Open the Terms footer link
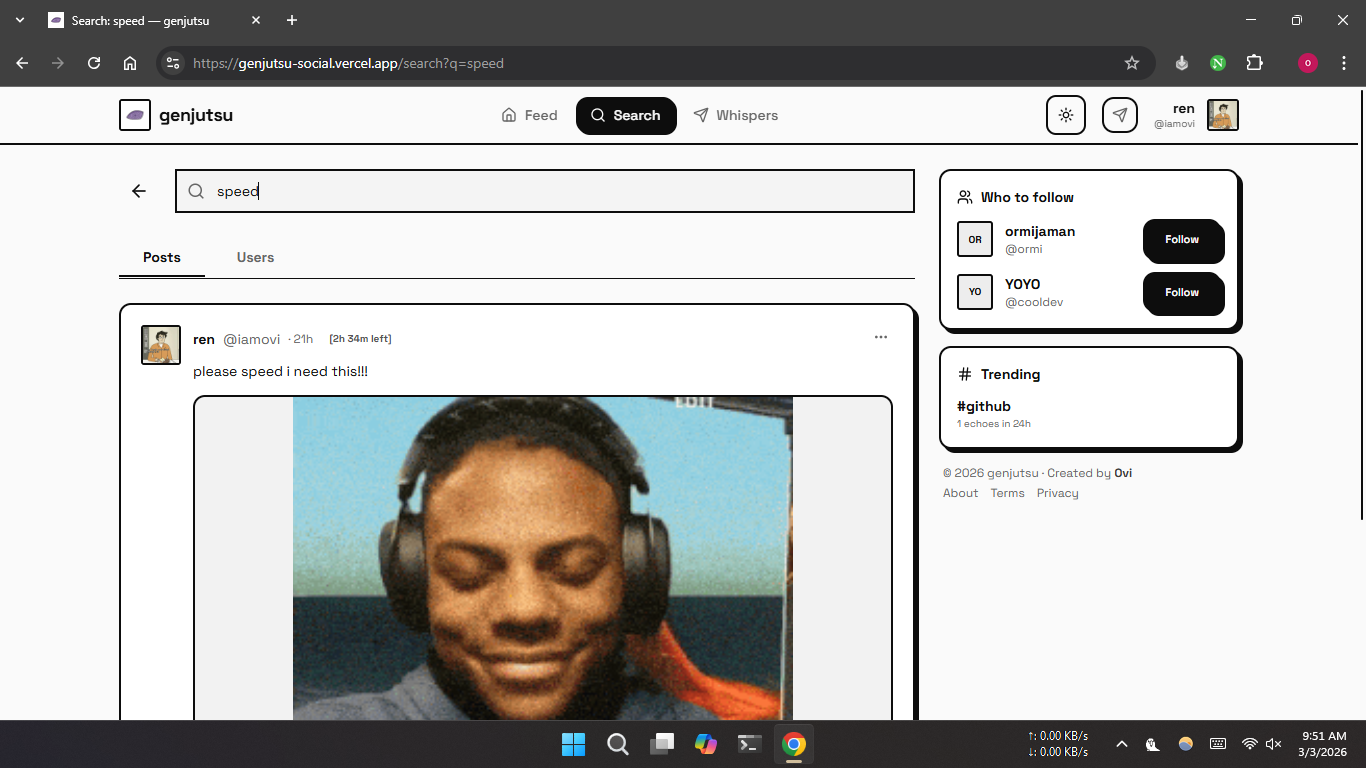Image resolution: width=1366 pixels, height=768 pixels. [x=1008, y=493]
